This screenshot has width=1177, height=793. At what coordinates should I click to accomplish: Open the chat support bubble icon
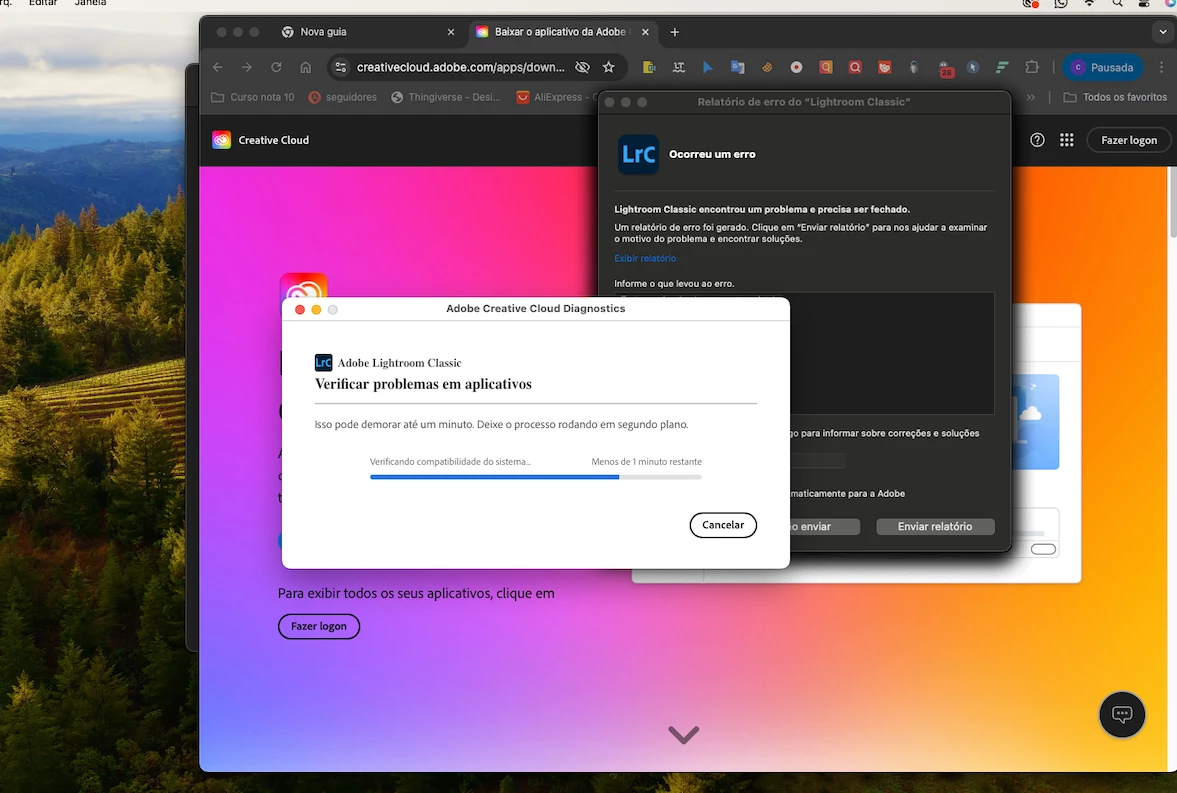(1121, 714)
